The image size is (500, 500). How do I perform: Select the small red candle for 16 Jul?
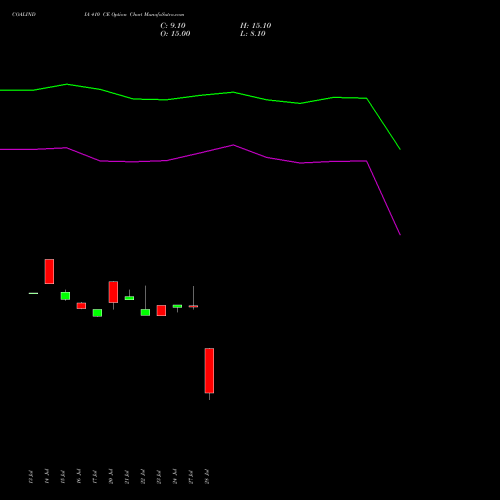point(81,306)
